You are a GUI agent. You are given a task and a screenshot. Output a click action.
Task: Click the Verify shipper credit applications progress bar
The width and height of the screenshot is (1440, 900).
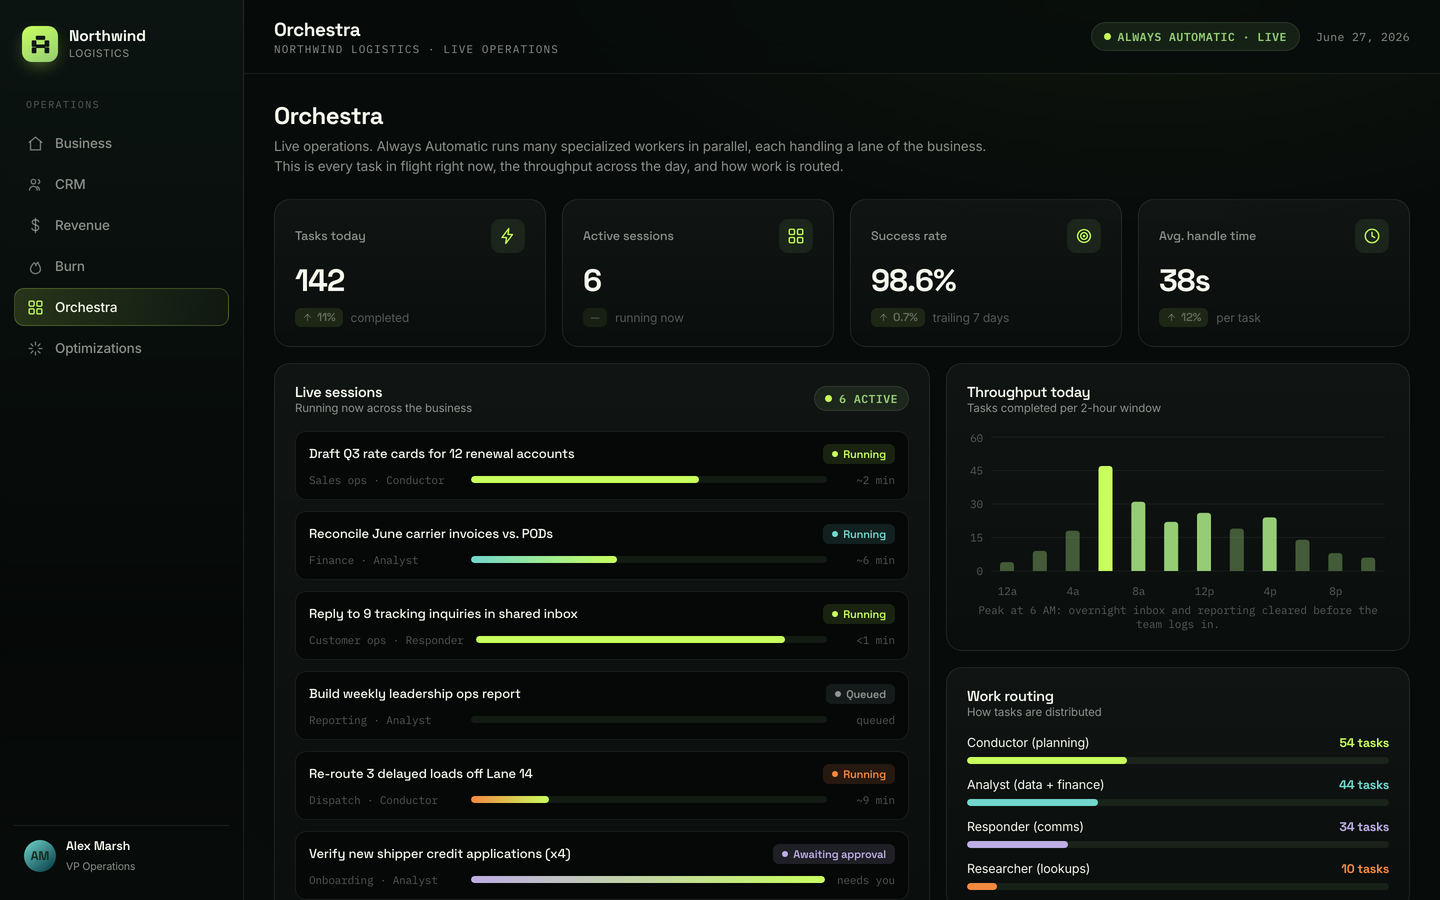[648, 880]
